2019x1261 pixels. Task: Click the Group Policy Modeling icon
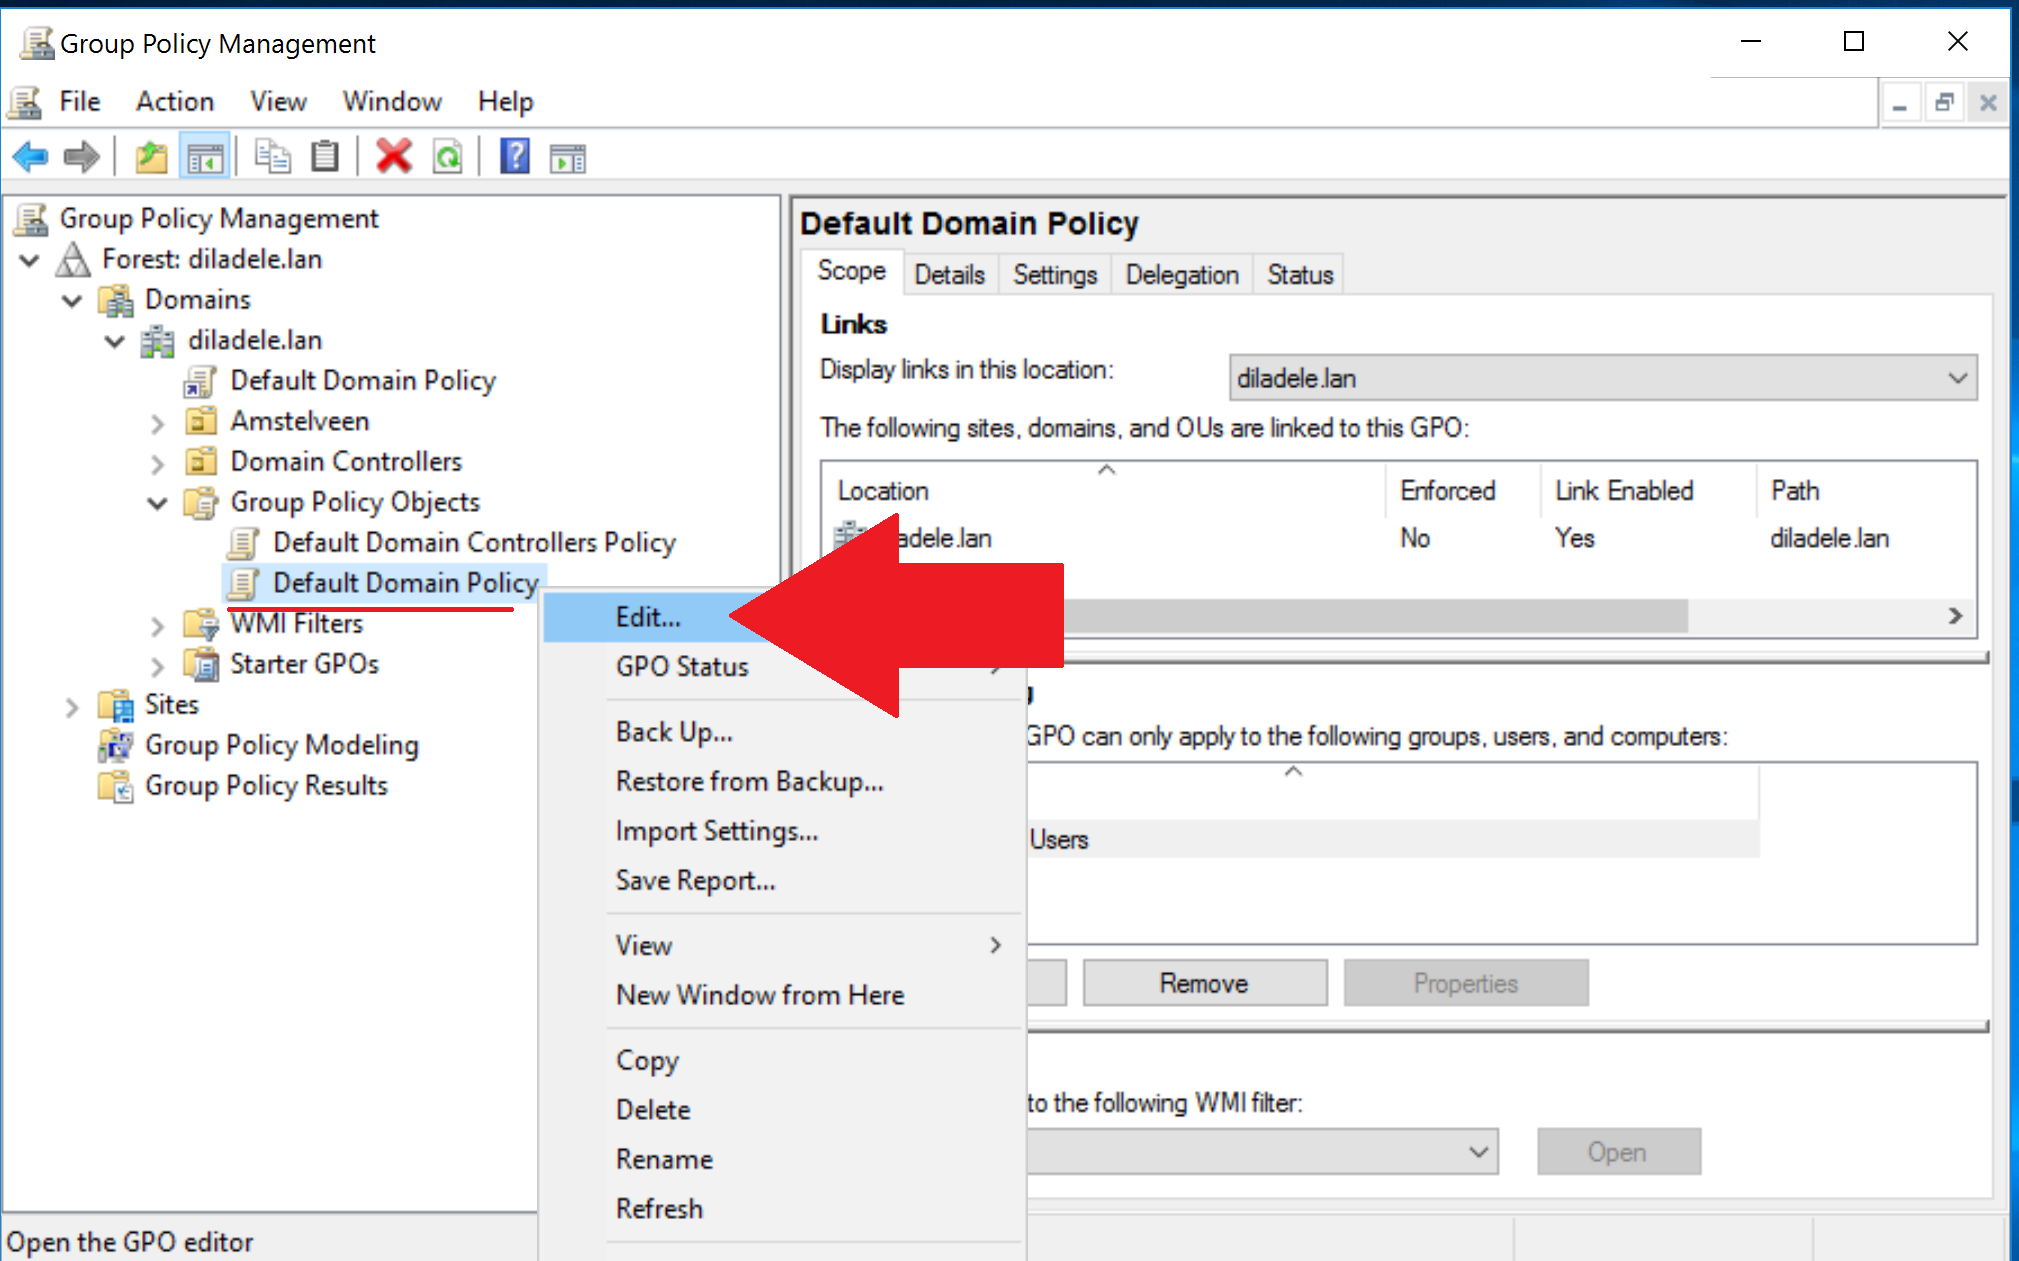point(116,745)
